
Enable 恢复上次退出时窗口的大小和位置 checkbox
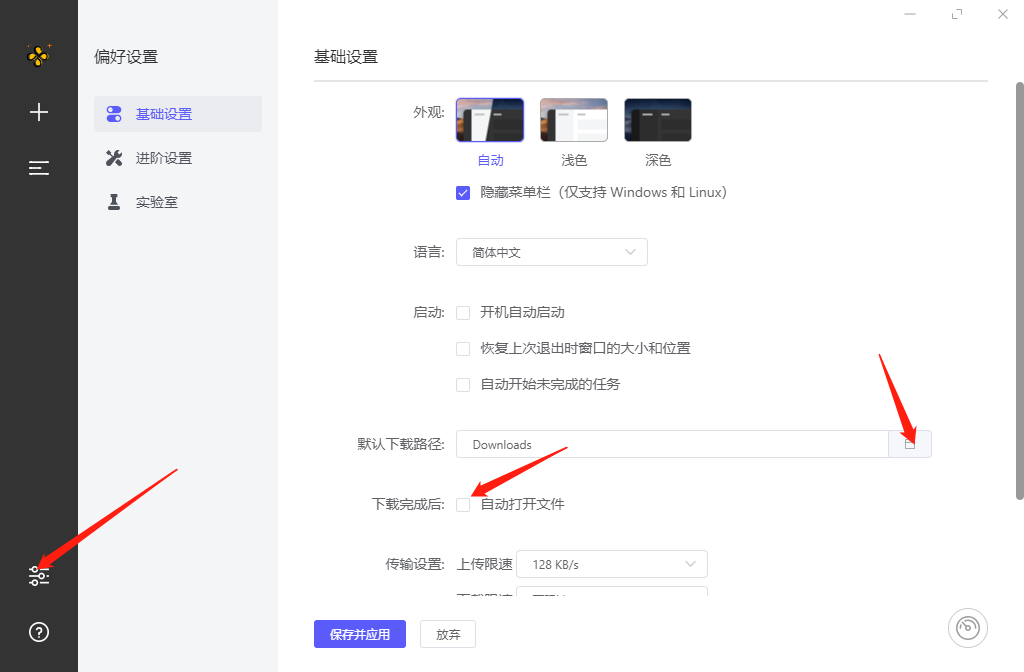463,349
